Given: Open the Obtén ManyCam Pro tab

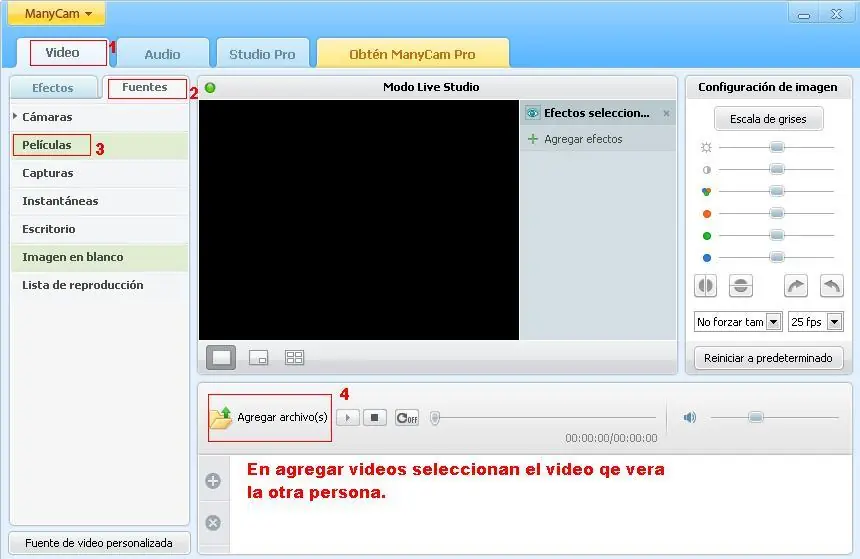Looking at the screenshot, I should tap(412, 54).
